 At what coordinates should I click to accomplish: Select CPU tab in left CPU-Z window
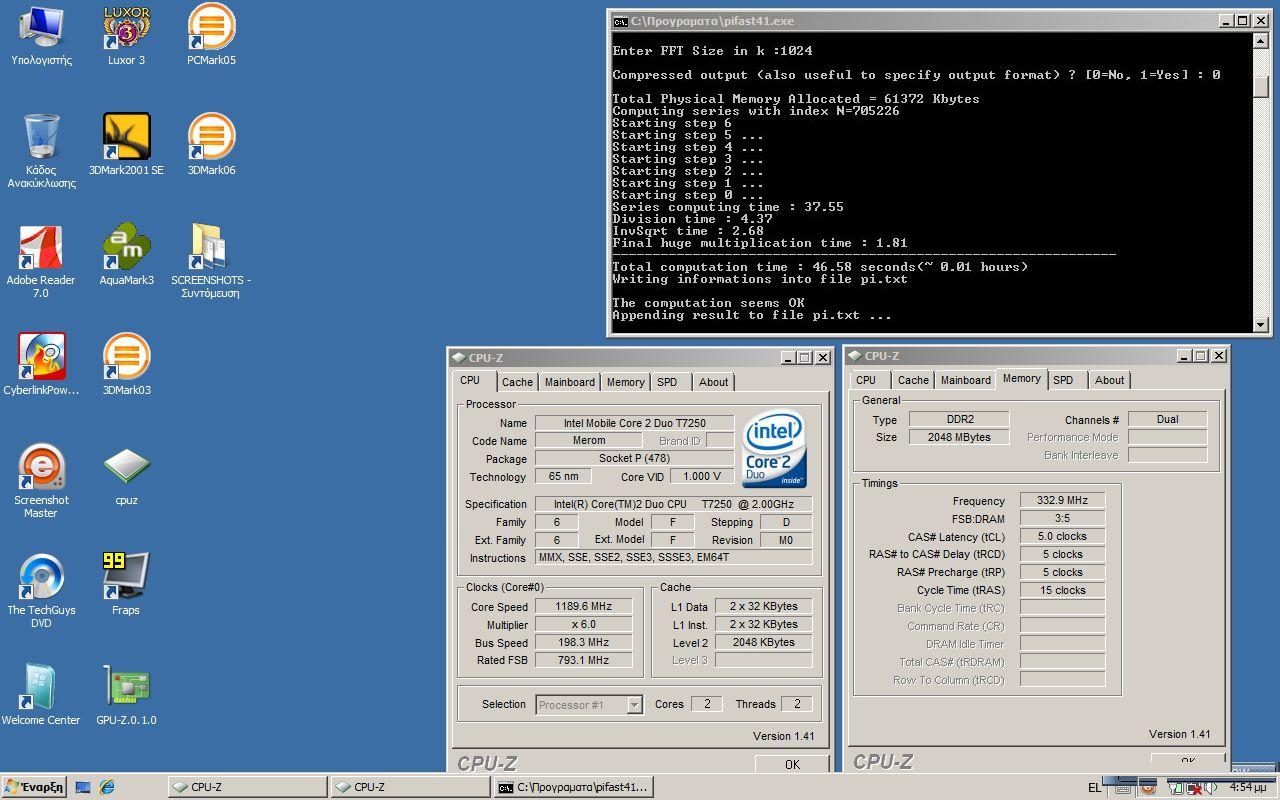(x=470, y=381)
